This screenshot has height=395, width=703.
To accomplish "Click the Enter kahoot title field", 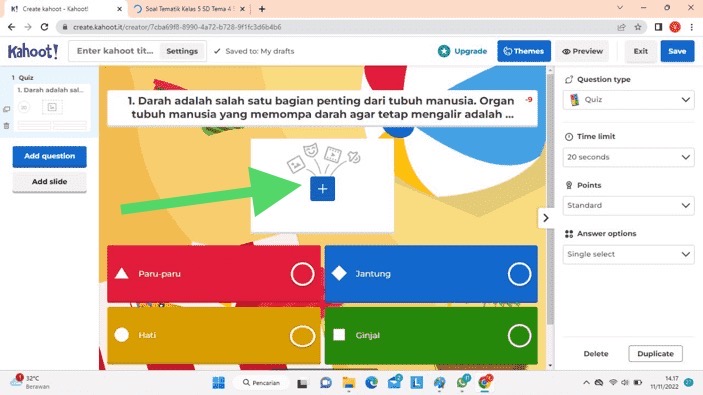I will point(115,51).
